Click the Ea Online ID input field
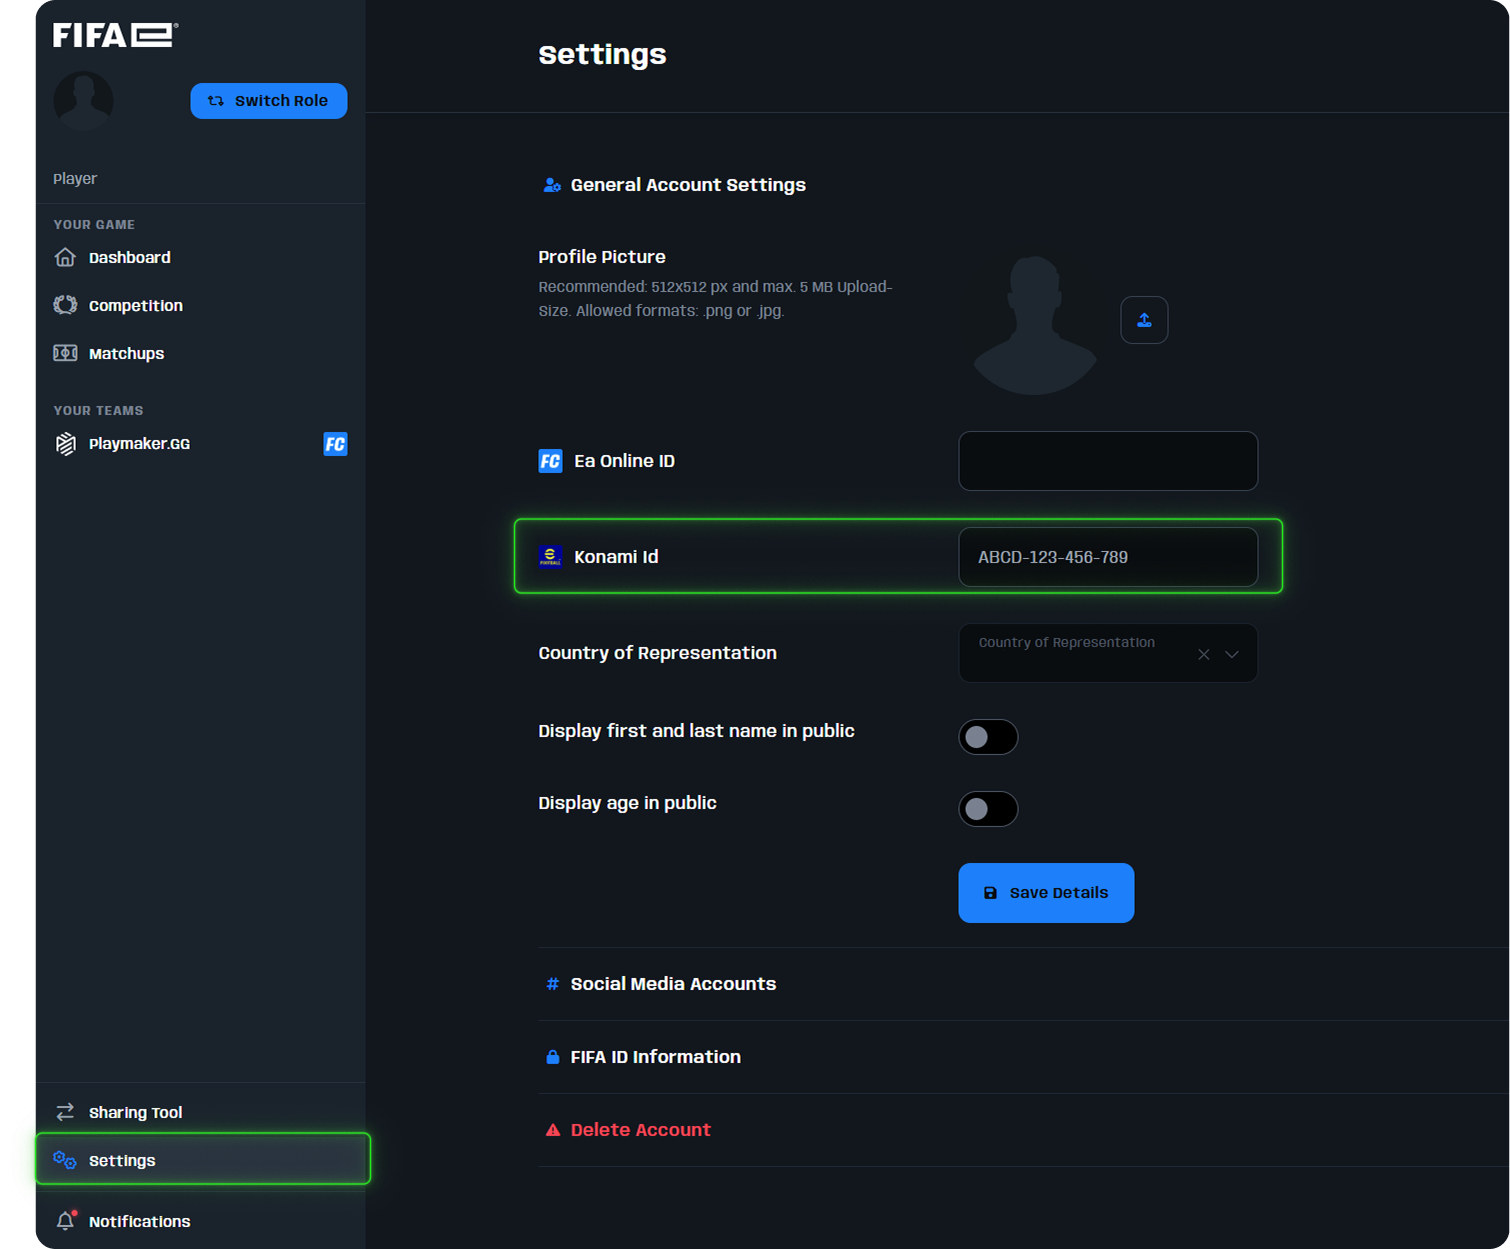 pos(1107,461)
